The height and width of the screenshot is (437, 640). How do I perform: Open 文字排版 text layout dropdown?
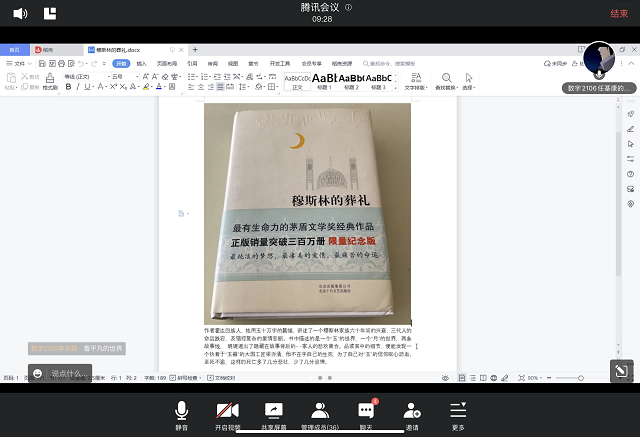coord(416,81)
